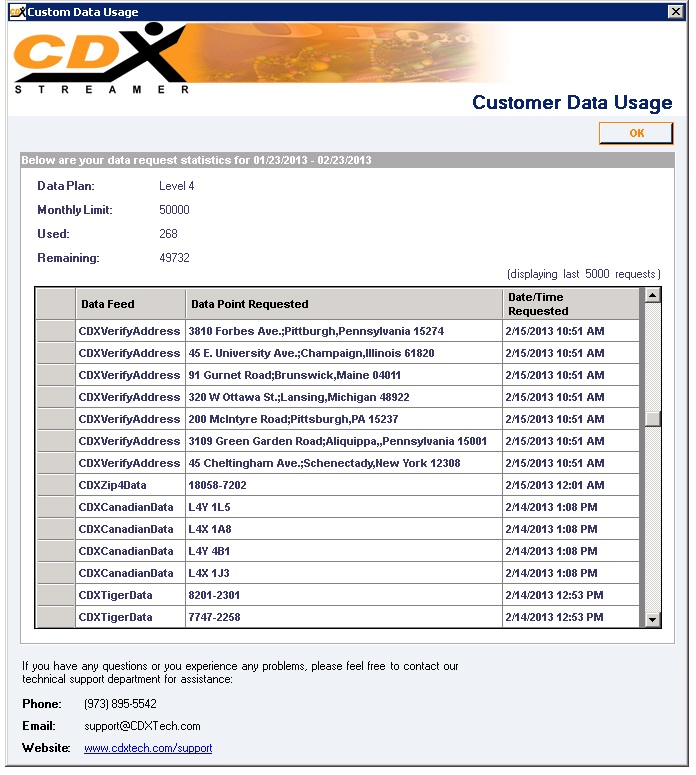Click the support phone number (973) 895-5542

(120, 703)
